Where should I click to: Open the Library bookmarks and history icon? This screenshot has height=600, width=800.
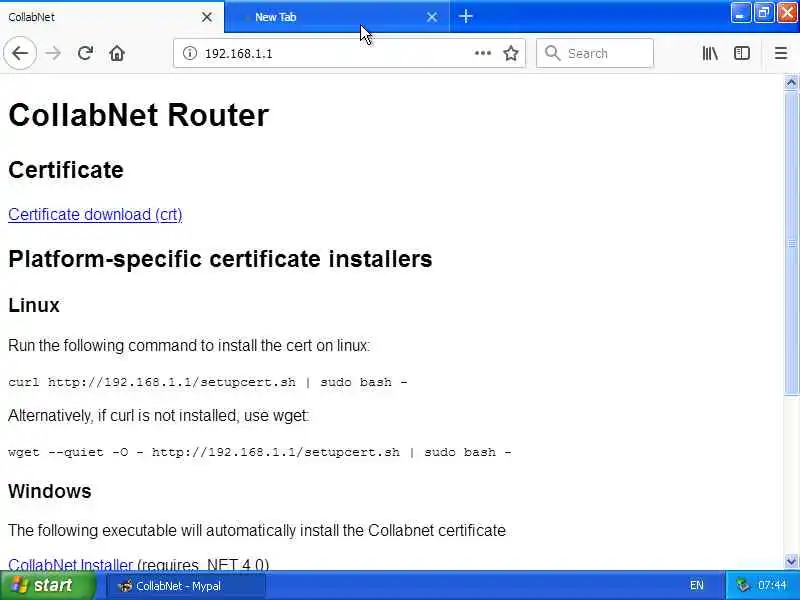pos(710,53)
